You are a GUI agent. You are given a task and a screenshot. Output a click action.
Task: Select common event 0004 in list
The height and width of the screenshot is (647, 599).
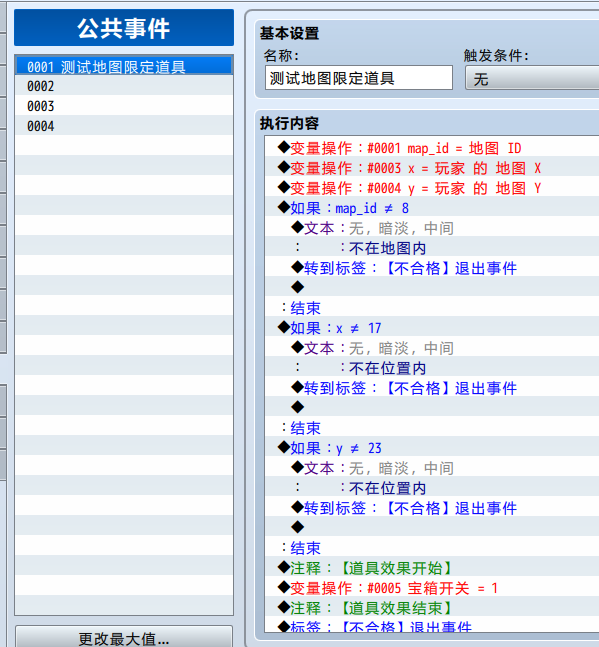pyautogui.click(x=124, y=126)
